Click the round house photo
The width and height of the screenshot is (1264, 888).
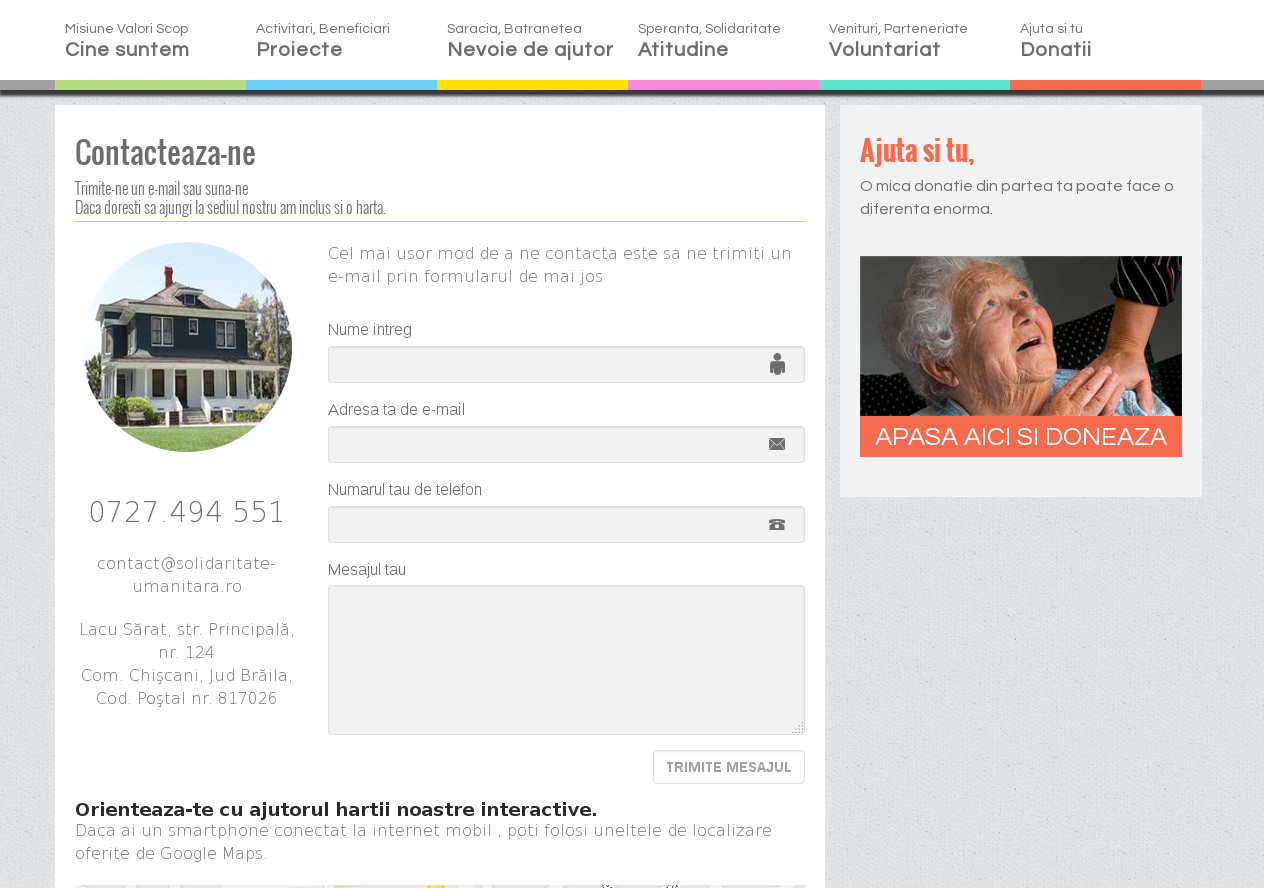[187, 347]
